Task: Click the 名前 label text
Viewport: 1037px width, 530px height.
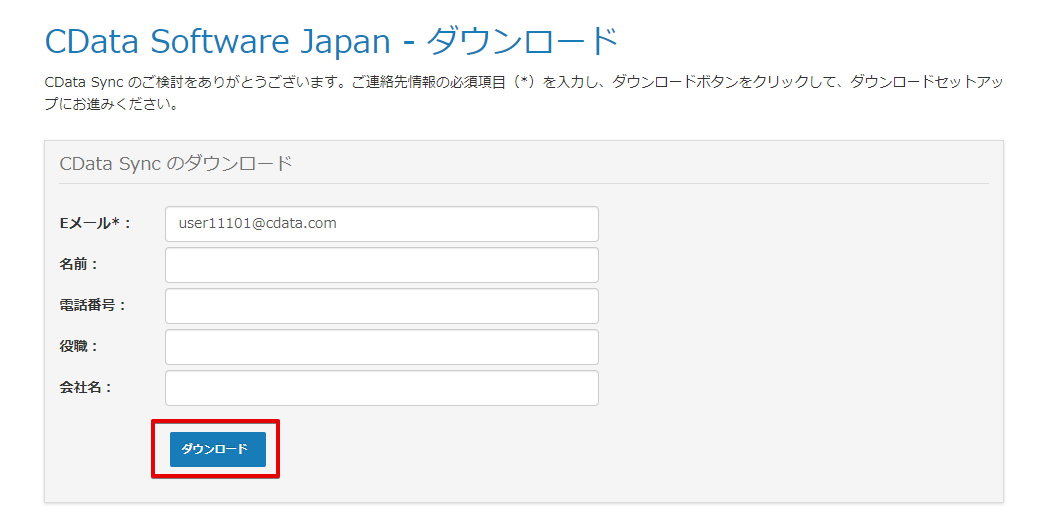Action: [78, 265]
